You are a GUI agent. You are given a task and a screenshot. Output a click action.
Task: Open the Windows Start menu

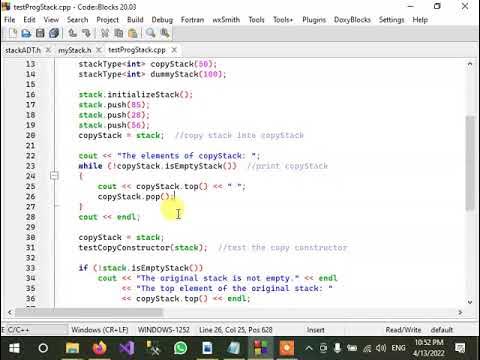(14, 348)
